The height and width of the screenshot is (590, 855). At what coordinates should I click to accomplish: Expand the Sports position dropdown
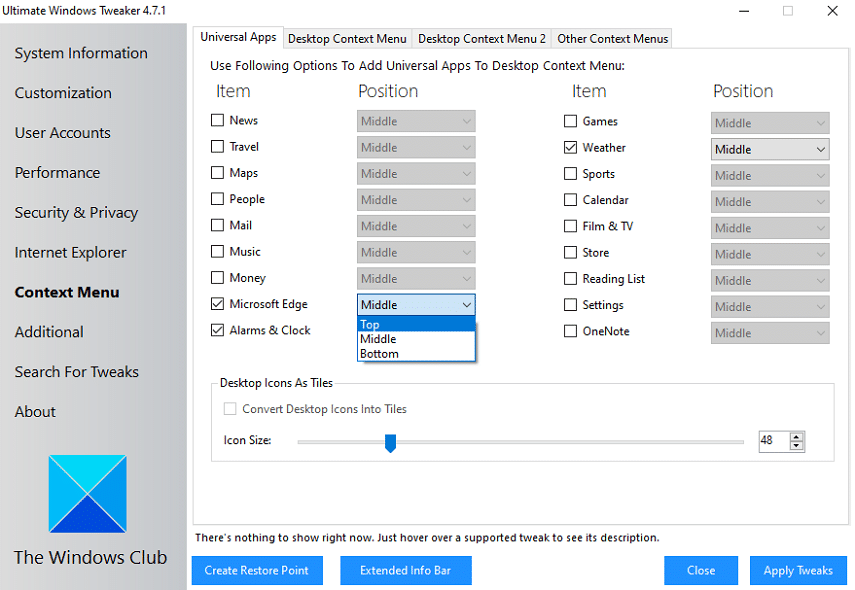pos(770,176)
